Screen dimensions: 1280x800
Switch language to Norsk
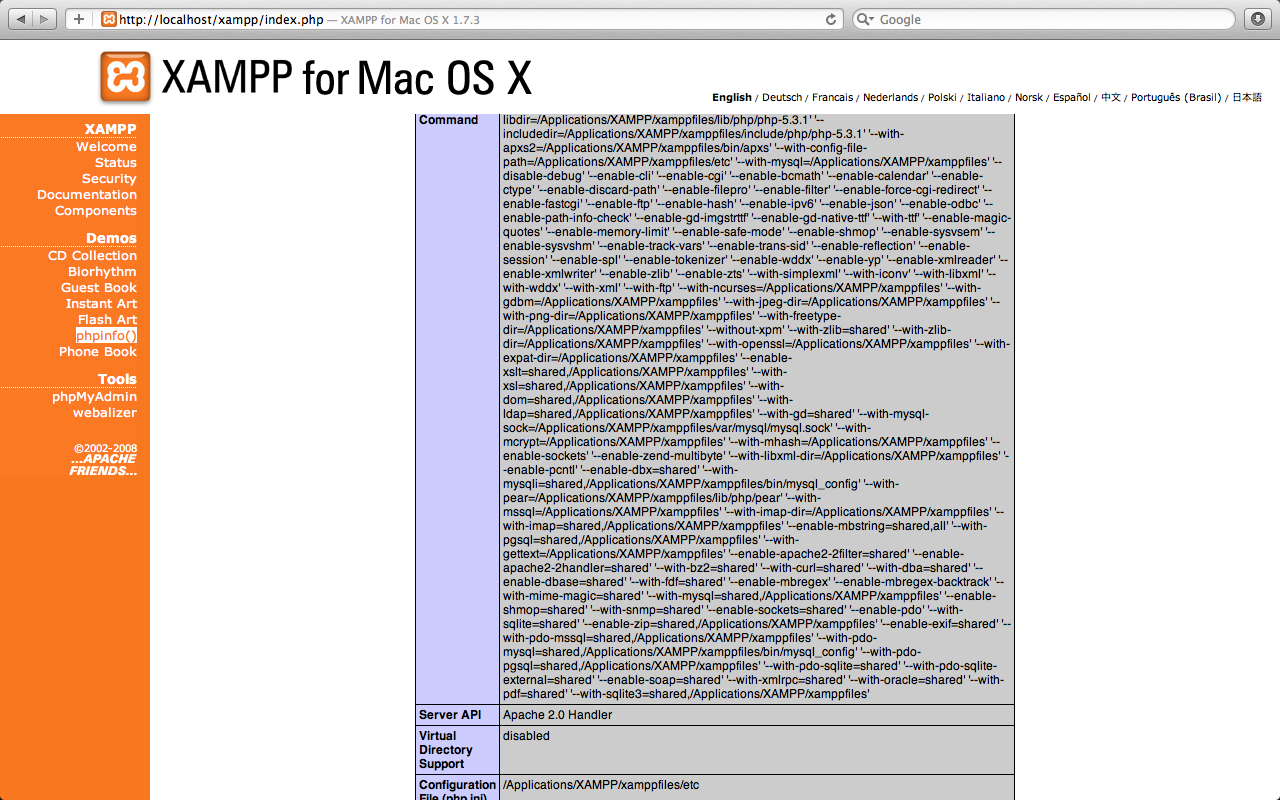click(1028, 98)
